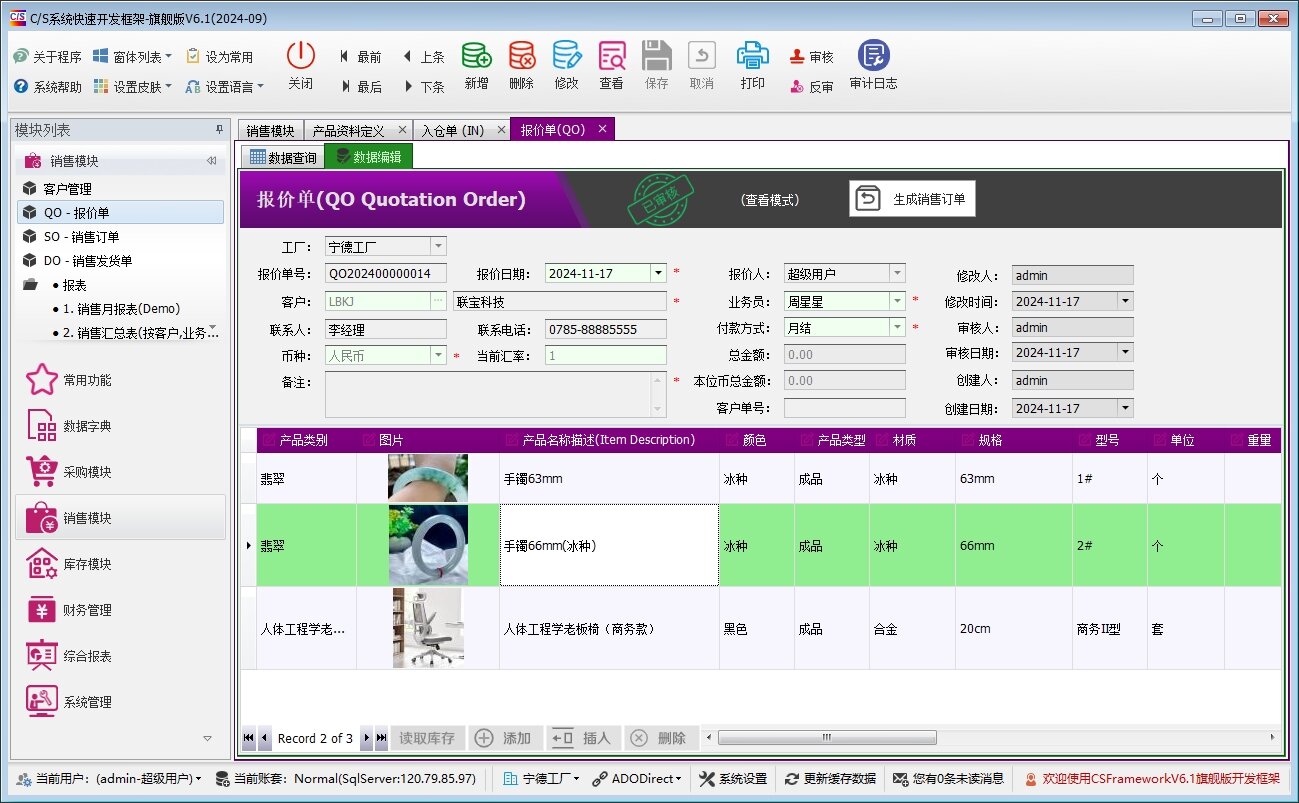This screenshot has width=1299, height=803.
Task: Click the 新增 (New) toolbar icon
Action: pyautogui.click(x=476, y=62)
